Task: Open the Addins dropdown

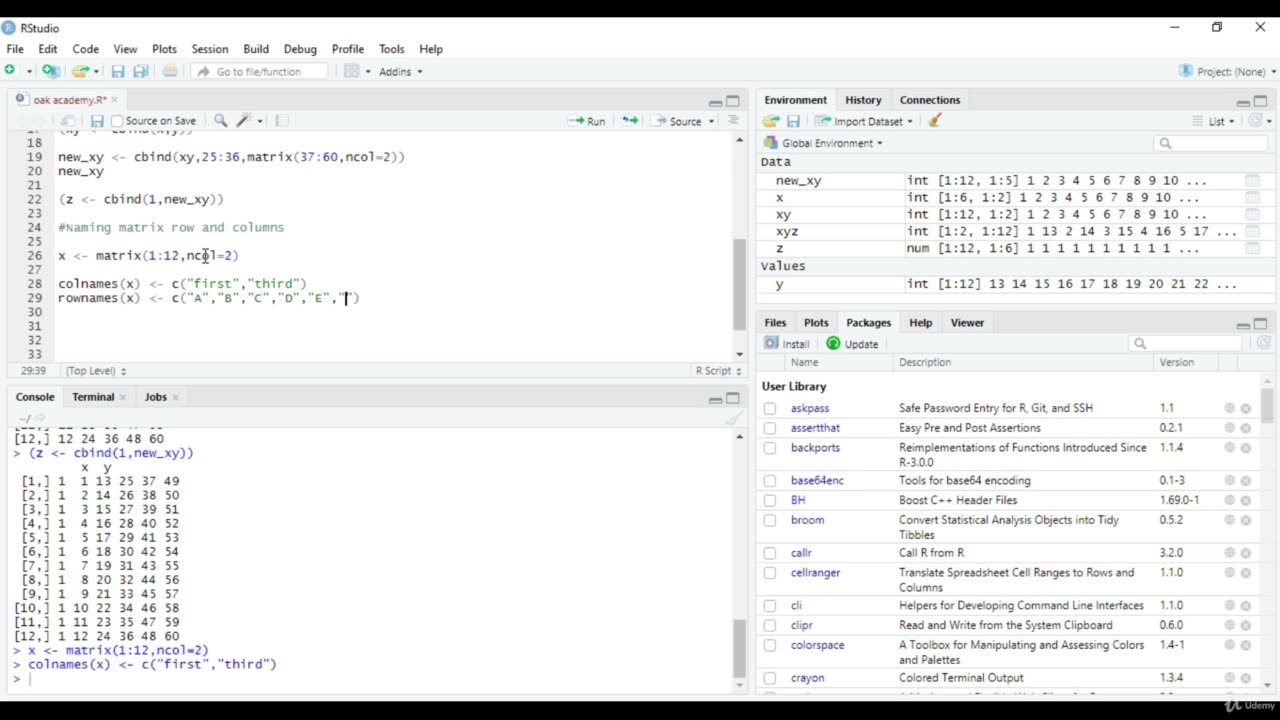Action: (x=401, y=71)
